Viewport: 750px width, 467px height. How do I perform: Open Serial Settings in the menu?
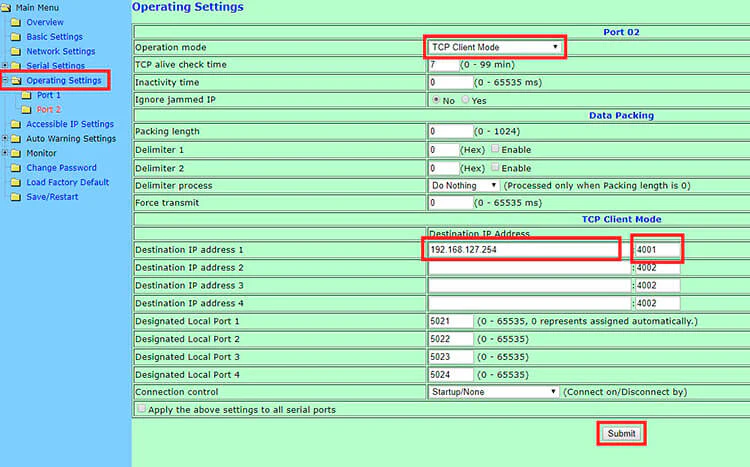point(55,66)
